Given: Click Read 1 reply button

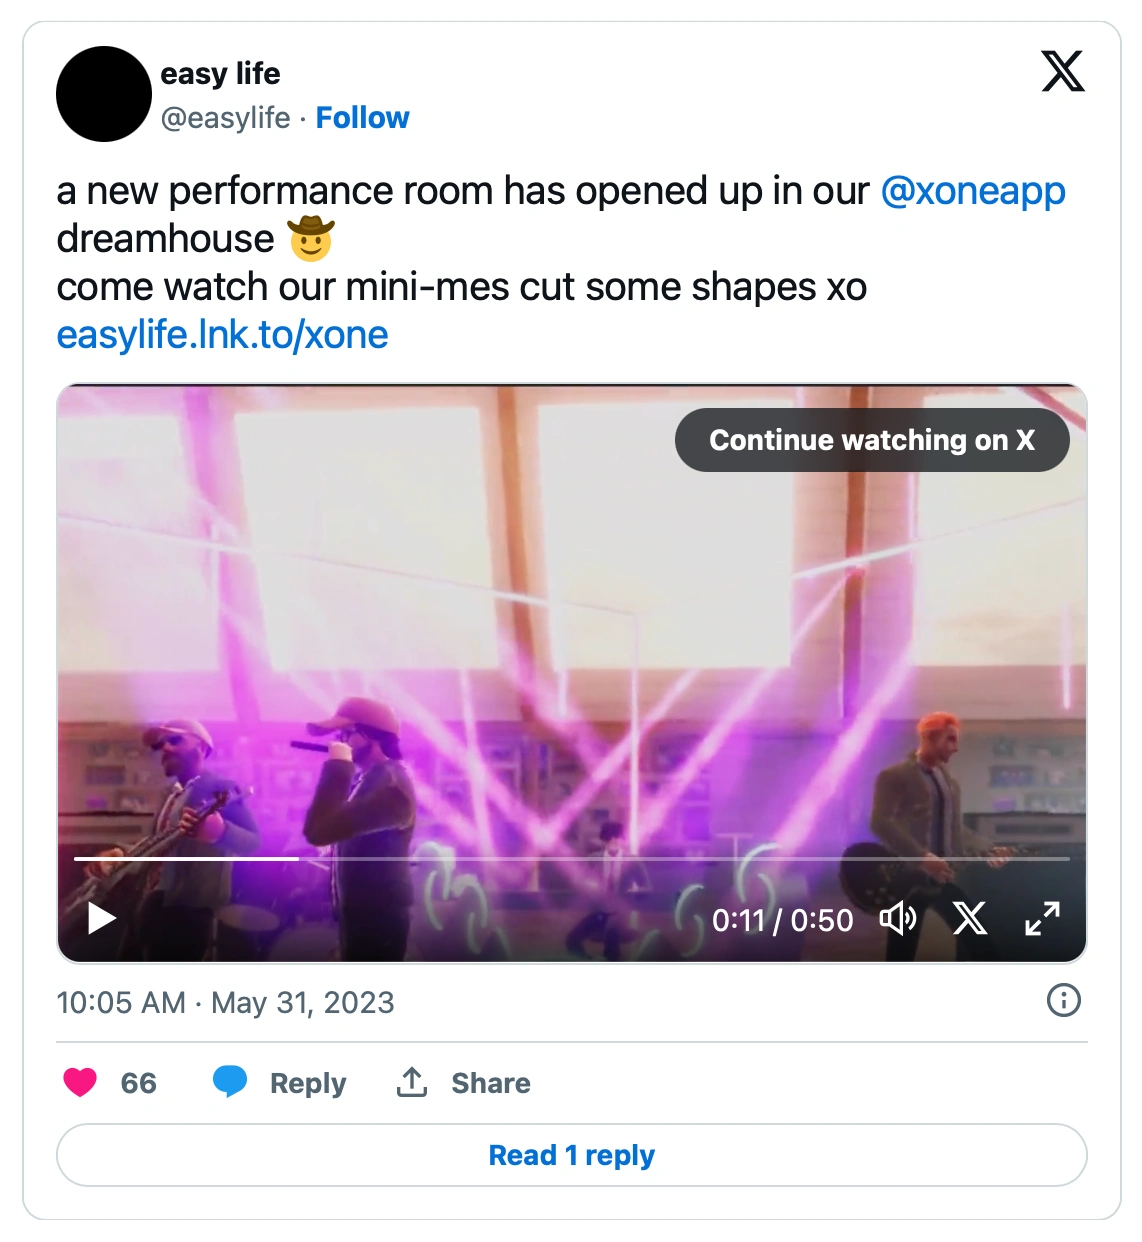Looking at the screenshot, I should click(x=571, y=1155).
